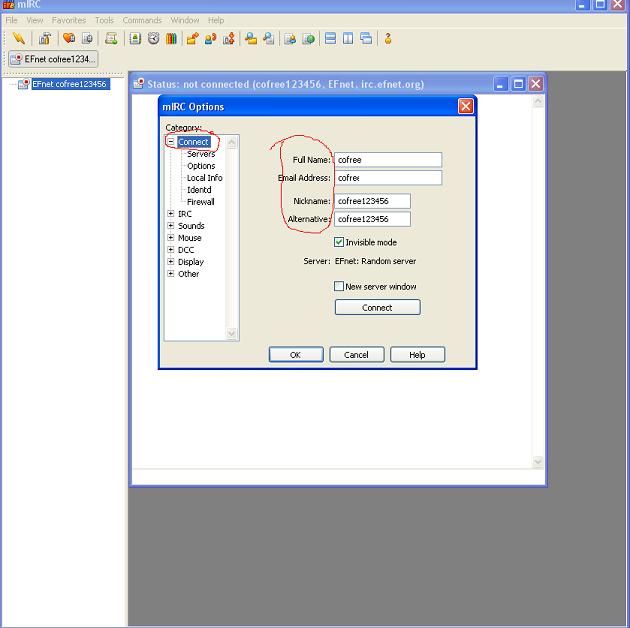This screenshot has width=630, height=628.
Task: Open the Window menu
Action: click(185, 20)
